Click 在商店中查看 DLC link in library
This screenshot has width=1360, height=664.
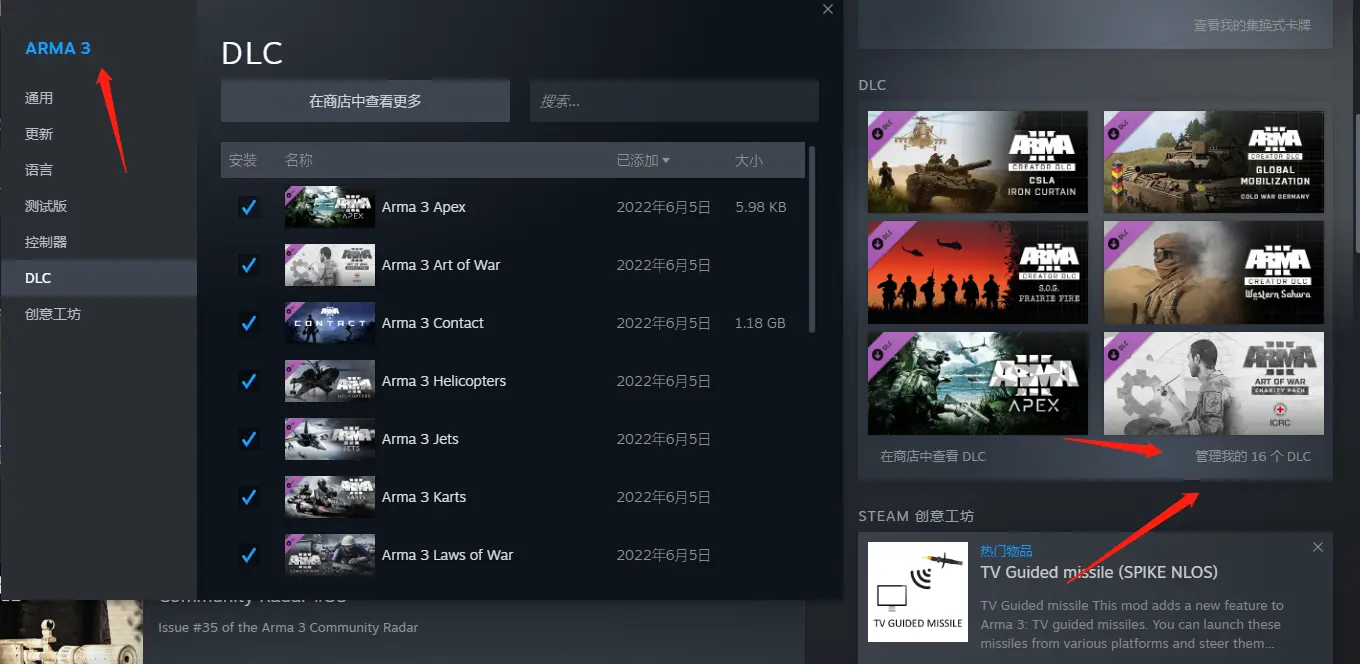933,456
